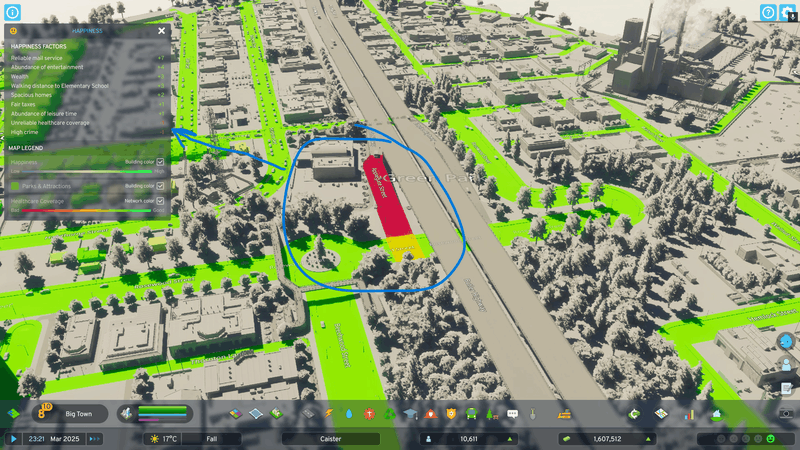Select the Spacious homes factor
The height and width of the screenshot is (450, 800).
click(87, 95)
